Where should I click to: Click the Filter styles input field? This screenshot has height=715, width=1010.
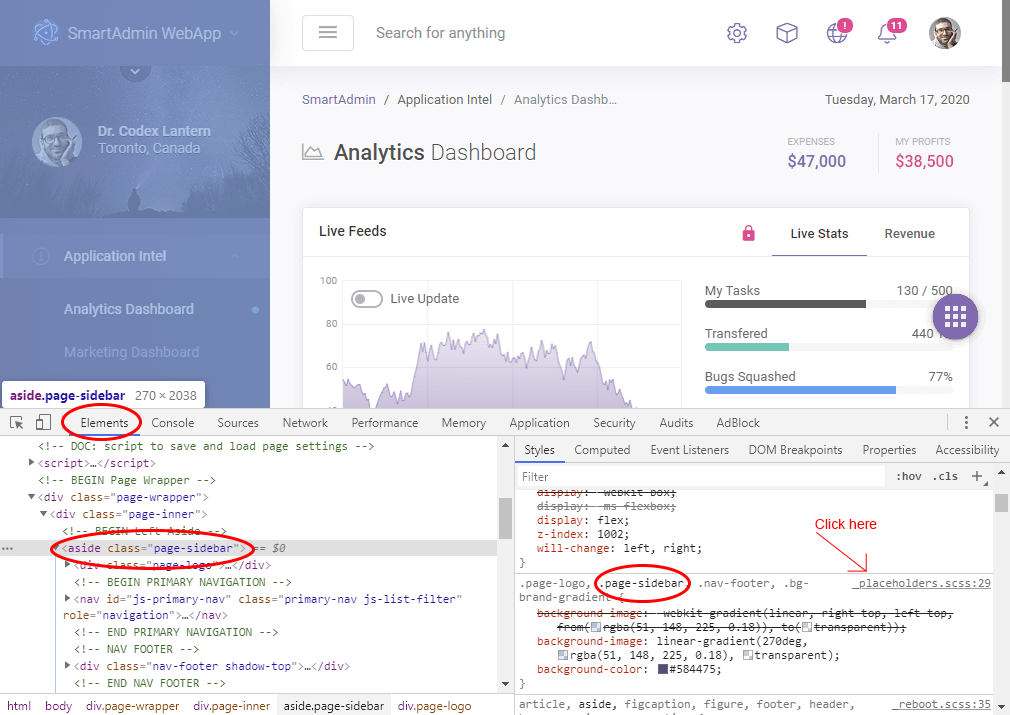(x=700, y=477)
